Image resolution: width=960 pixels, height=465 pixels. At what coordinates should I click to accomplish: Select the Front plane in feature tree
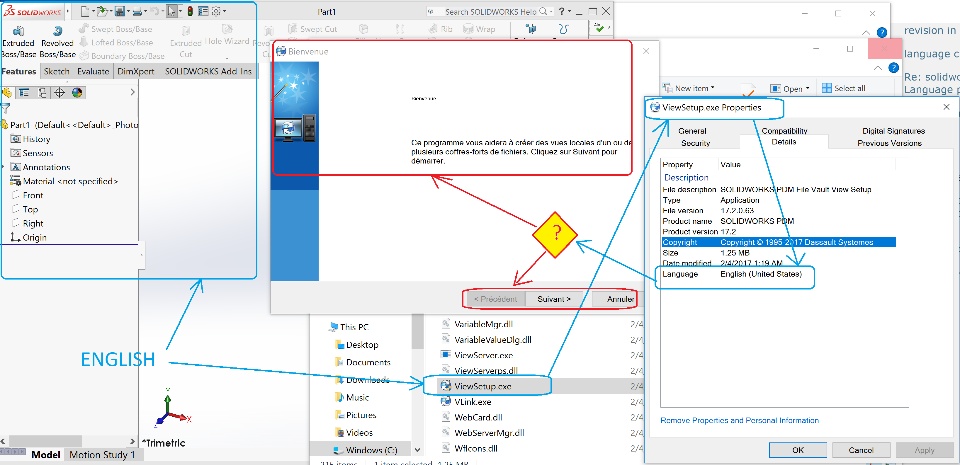(27, 195)
